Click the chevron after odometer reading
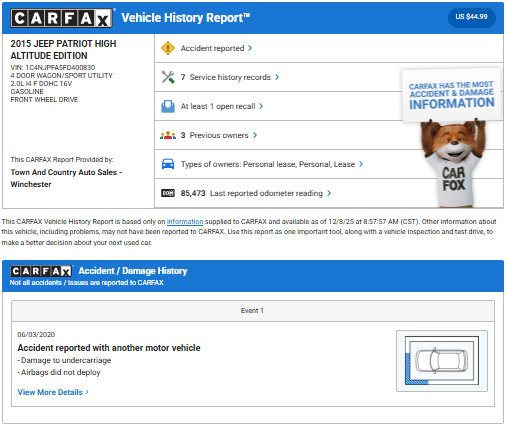This screenshot has width=506, height=426. pyautogui.click(x=329, y=193)
